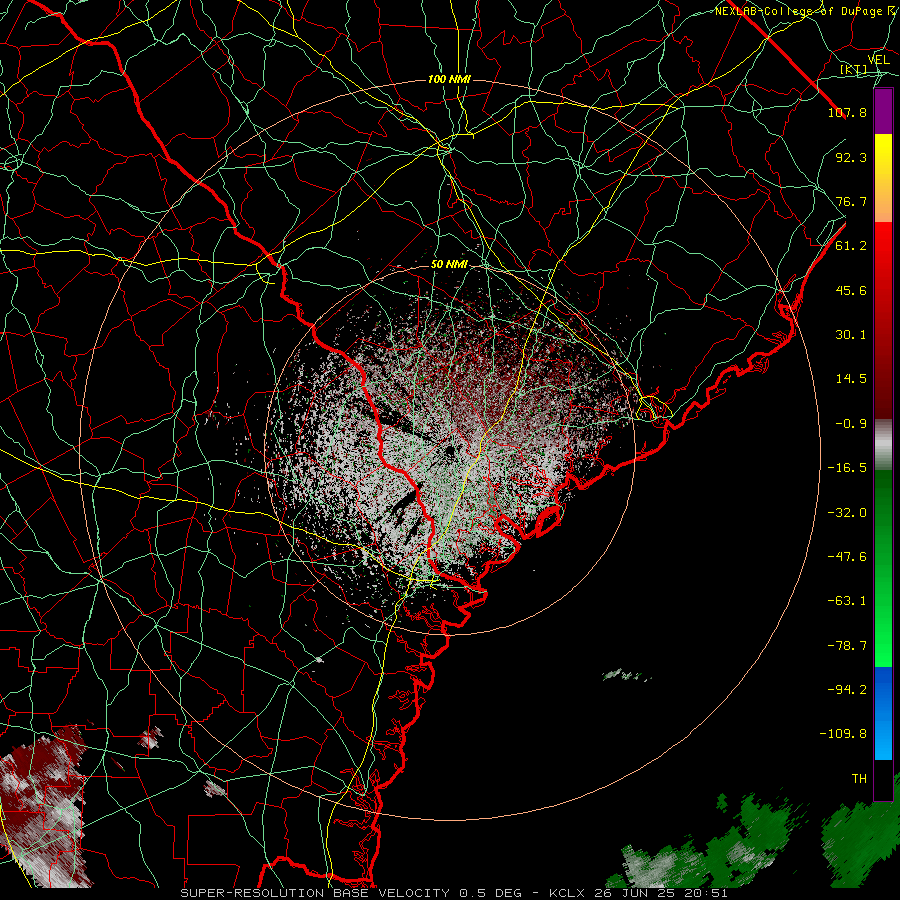Click the SUPER-RESOLUTION BASE VELOCITY caption text

[x=317, y=893]
